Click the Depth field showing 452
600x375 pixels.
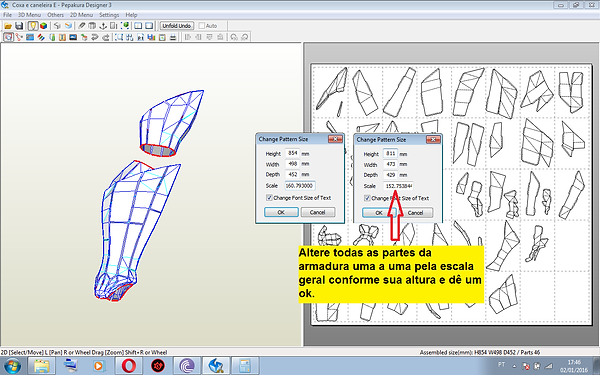pos(292,174)
